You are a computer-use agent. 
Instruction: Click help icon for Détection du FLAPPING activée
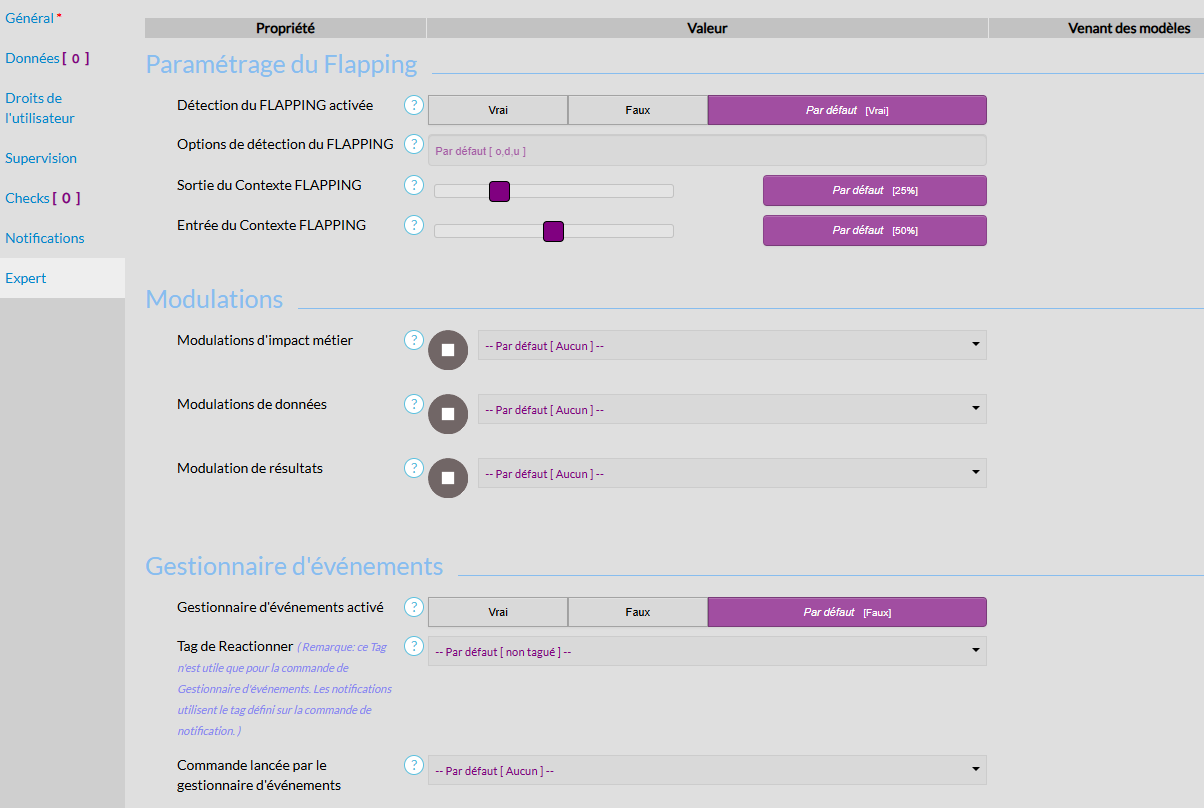pos(414,105)
